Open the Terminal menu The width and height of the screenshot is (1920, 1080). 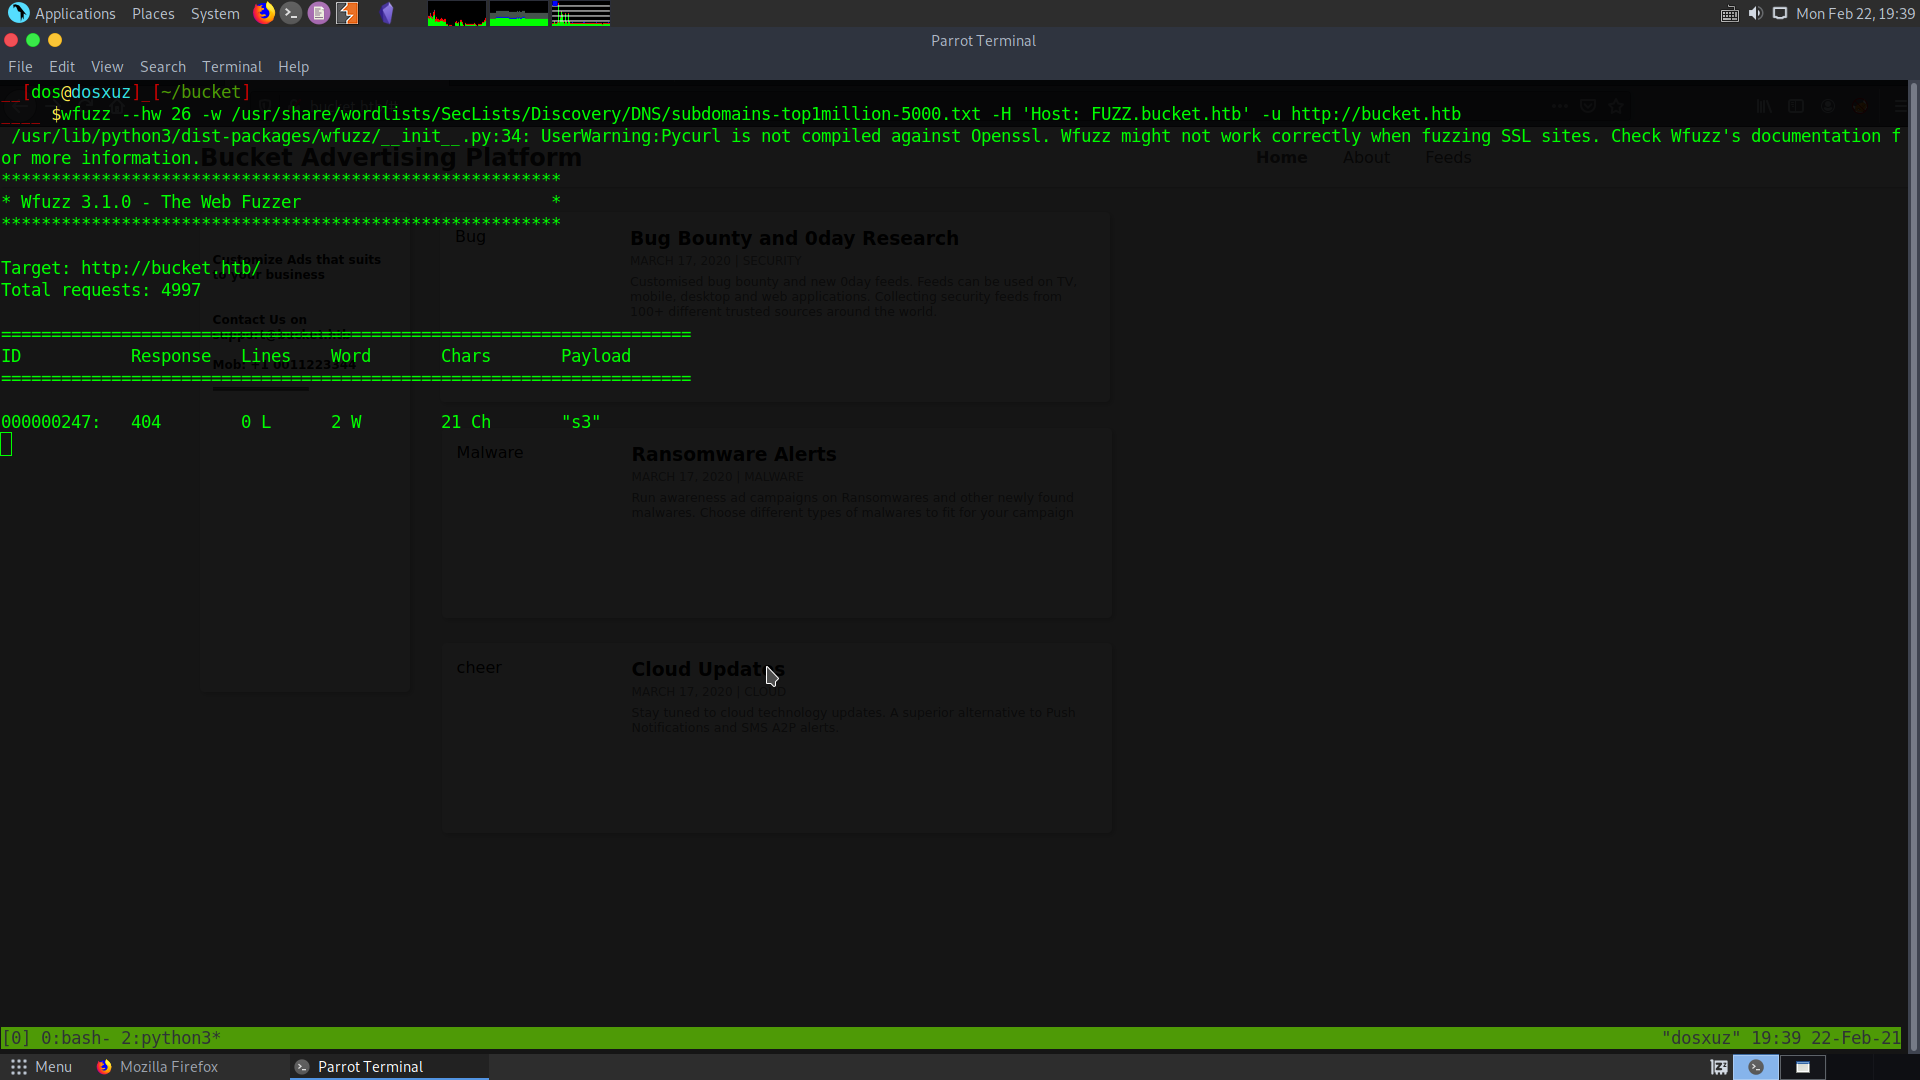click(231, 67)
